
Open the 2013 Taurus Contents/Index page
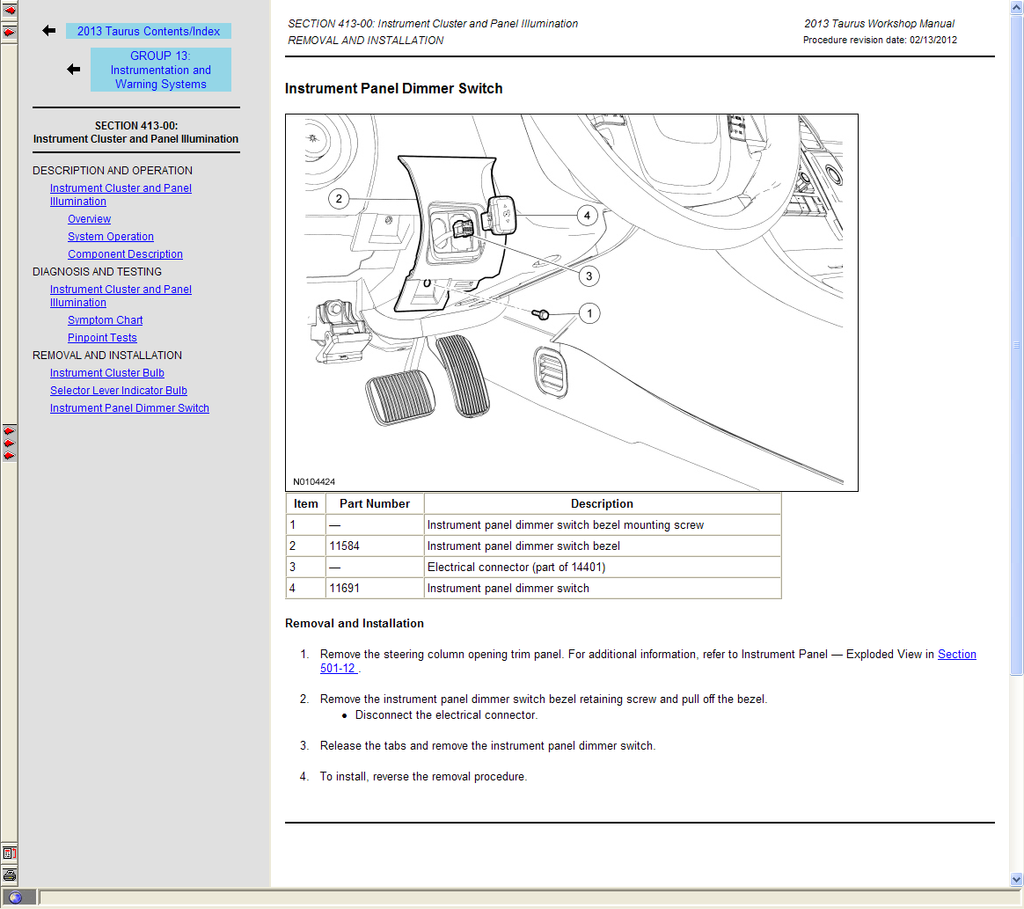(148, 31)
